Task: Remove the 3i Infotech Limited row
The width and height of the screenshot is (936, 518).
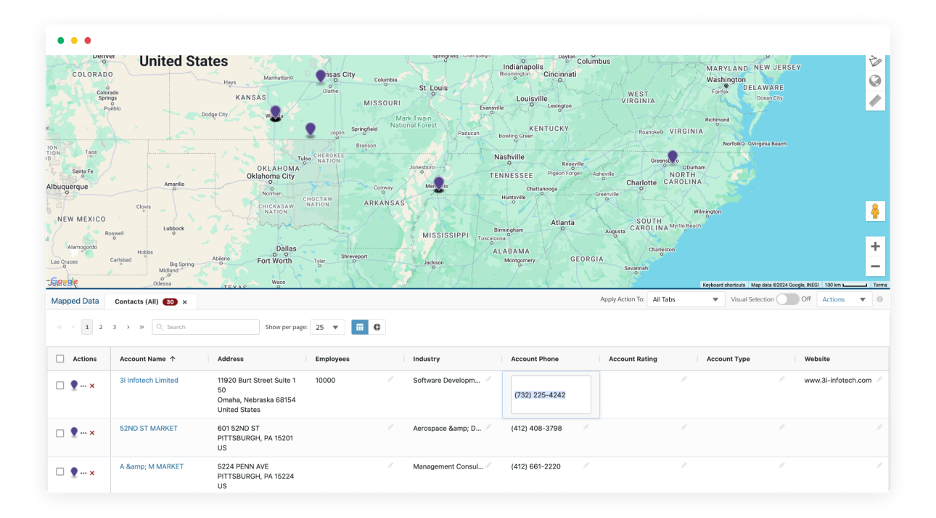Action: [x=92, y=386]
